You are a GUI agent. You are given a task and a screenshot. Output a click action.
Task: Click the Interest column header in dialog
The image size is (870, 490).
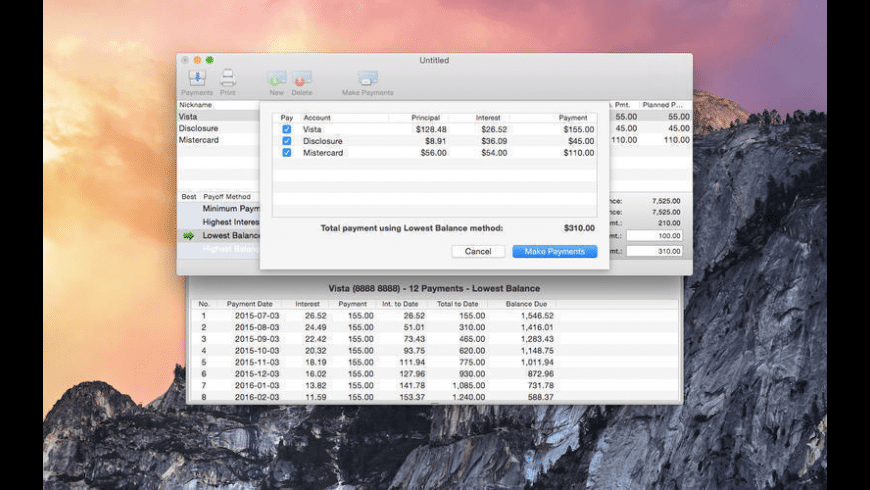pyautogui.click(x=488, y=118)
